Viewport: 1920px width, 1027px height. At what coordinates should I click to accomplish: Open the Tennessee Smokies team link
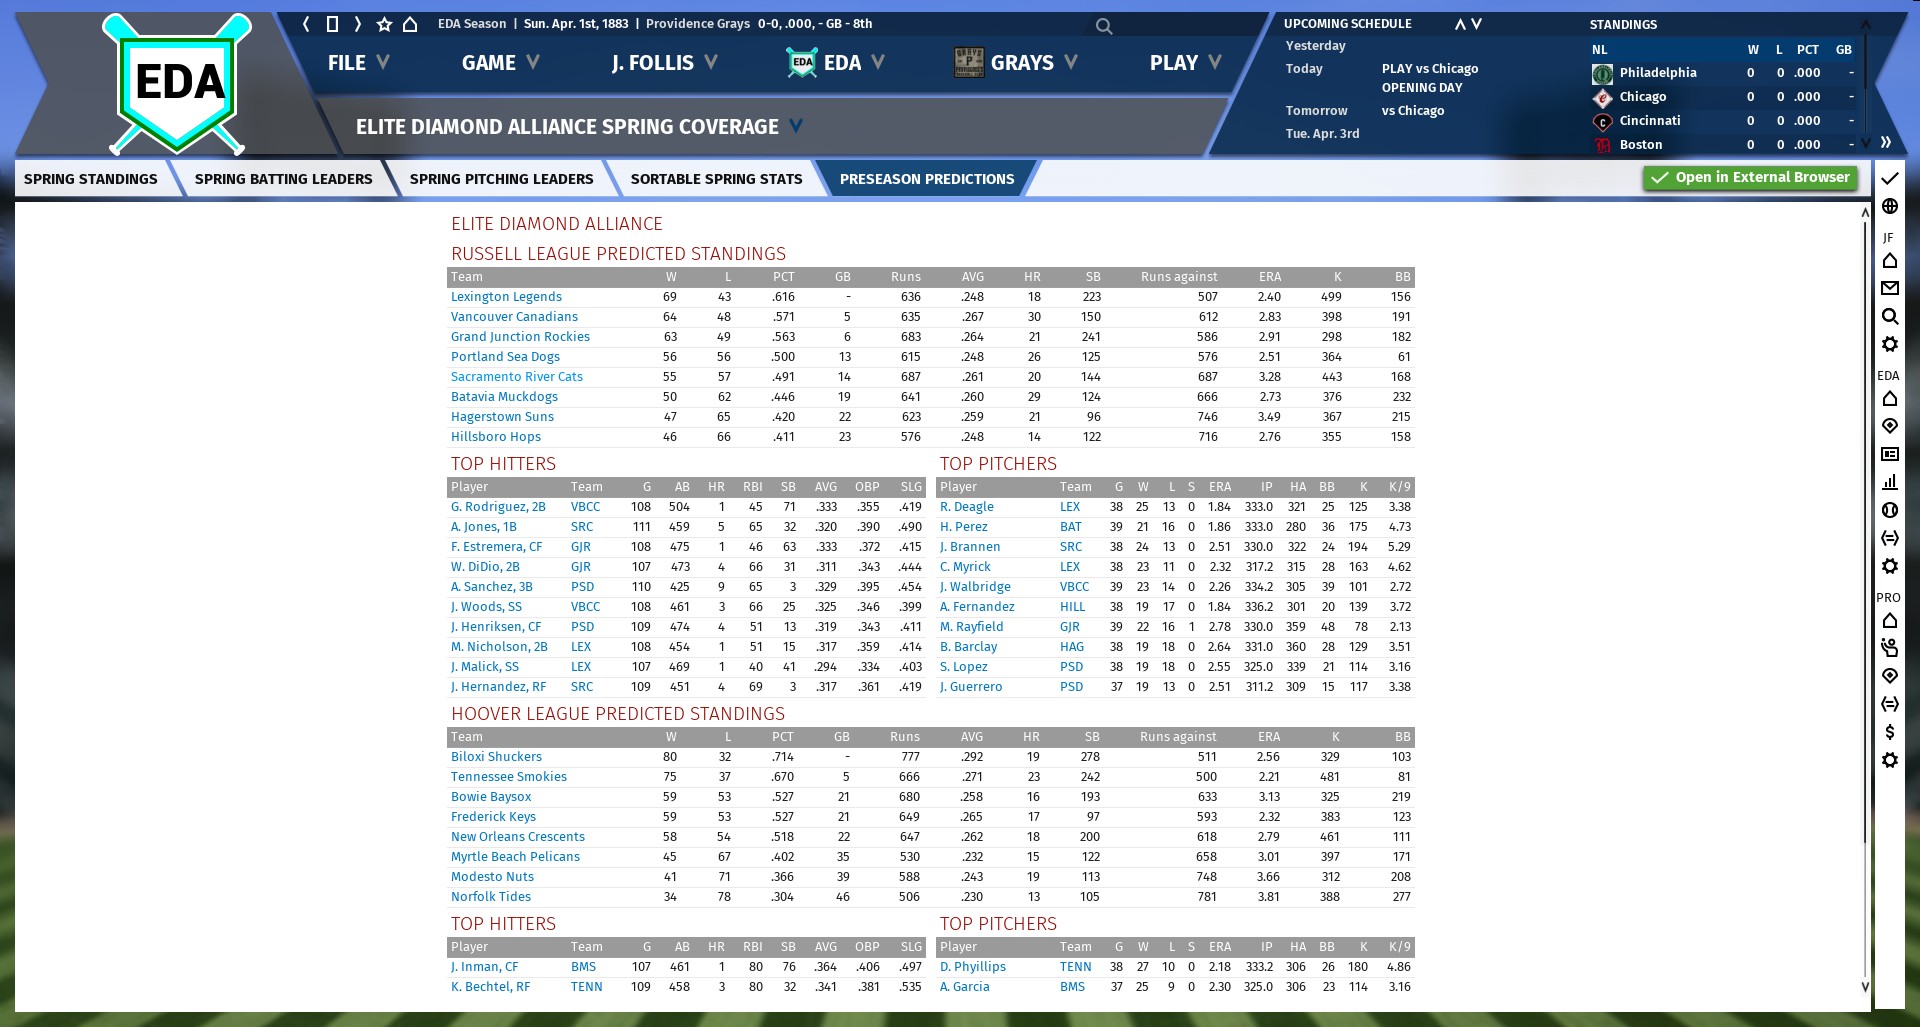coord(509,777)
